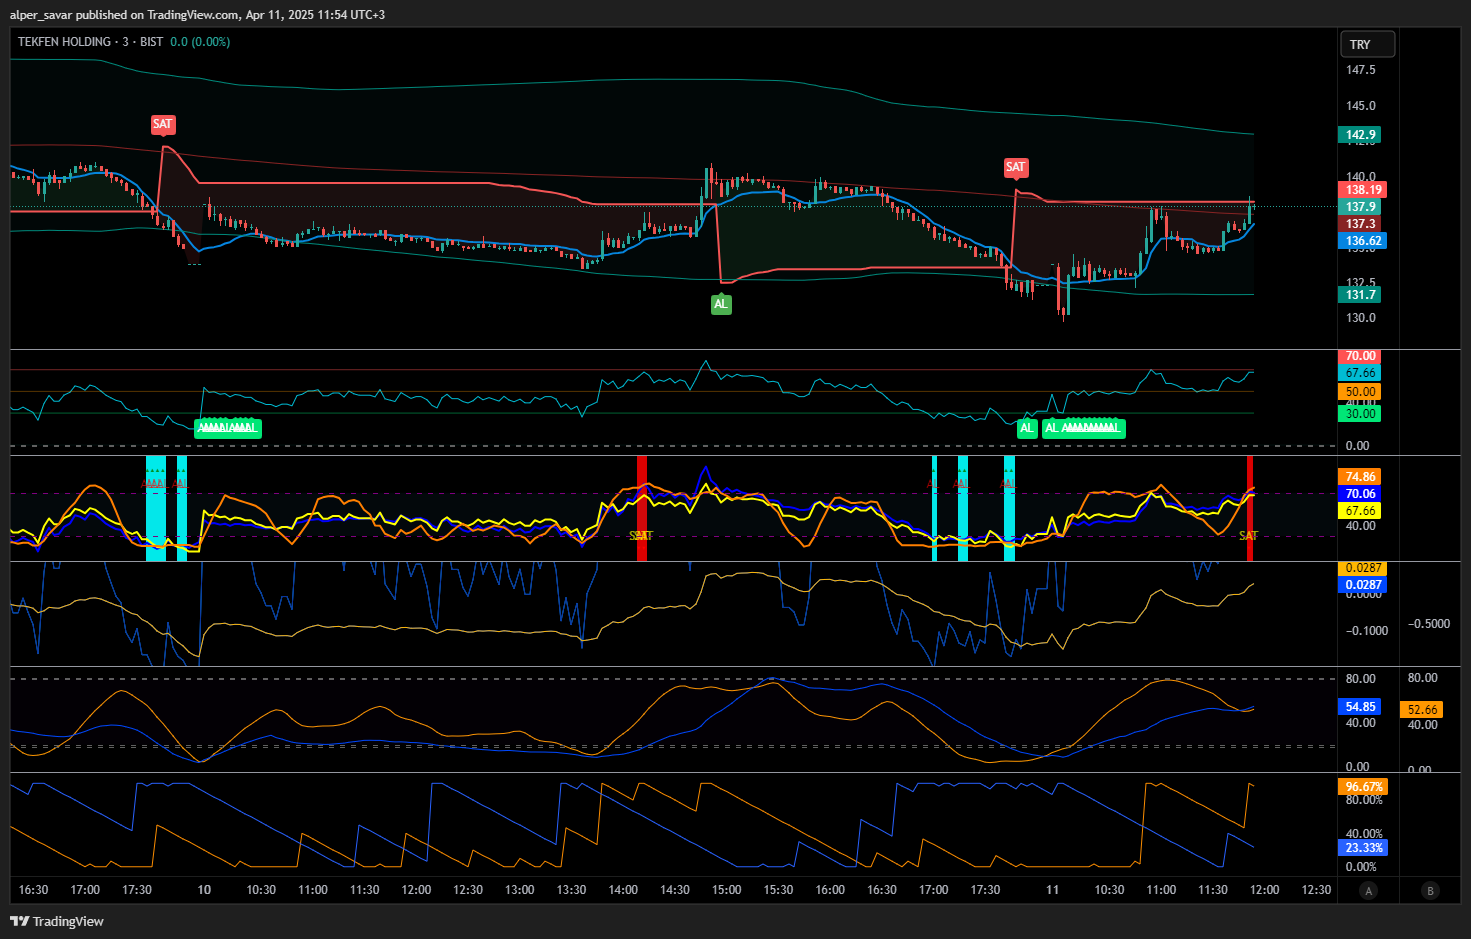
Task: Toggle the B scale button
Action: pos(1430,890)
